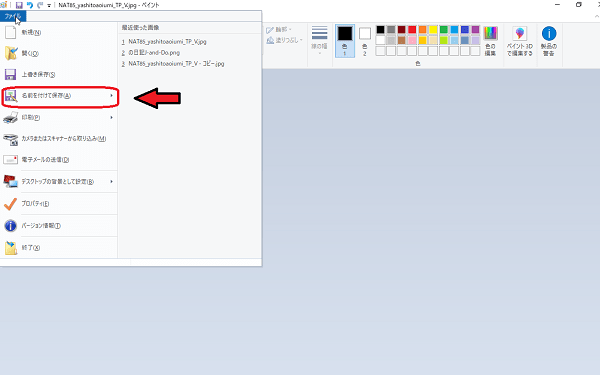Choose 終了(X) to exit Paint

coord(59,248)
